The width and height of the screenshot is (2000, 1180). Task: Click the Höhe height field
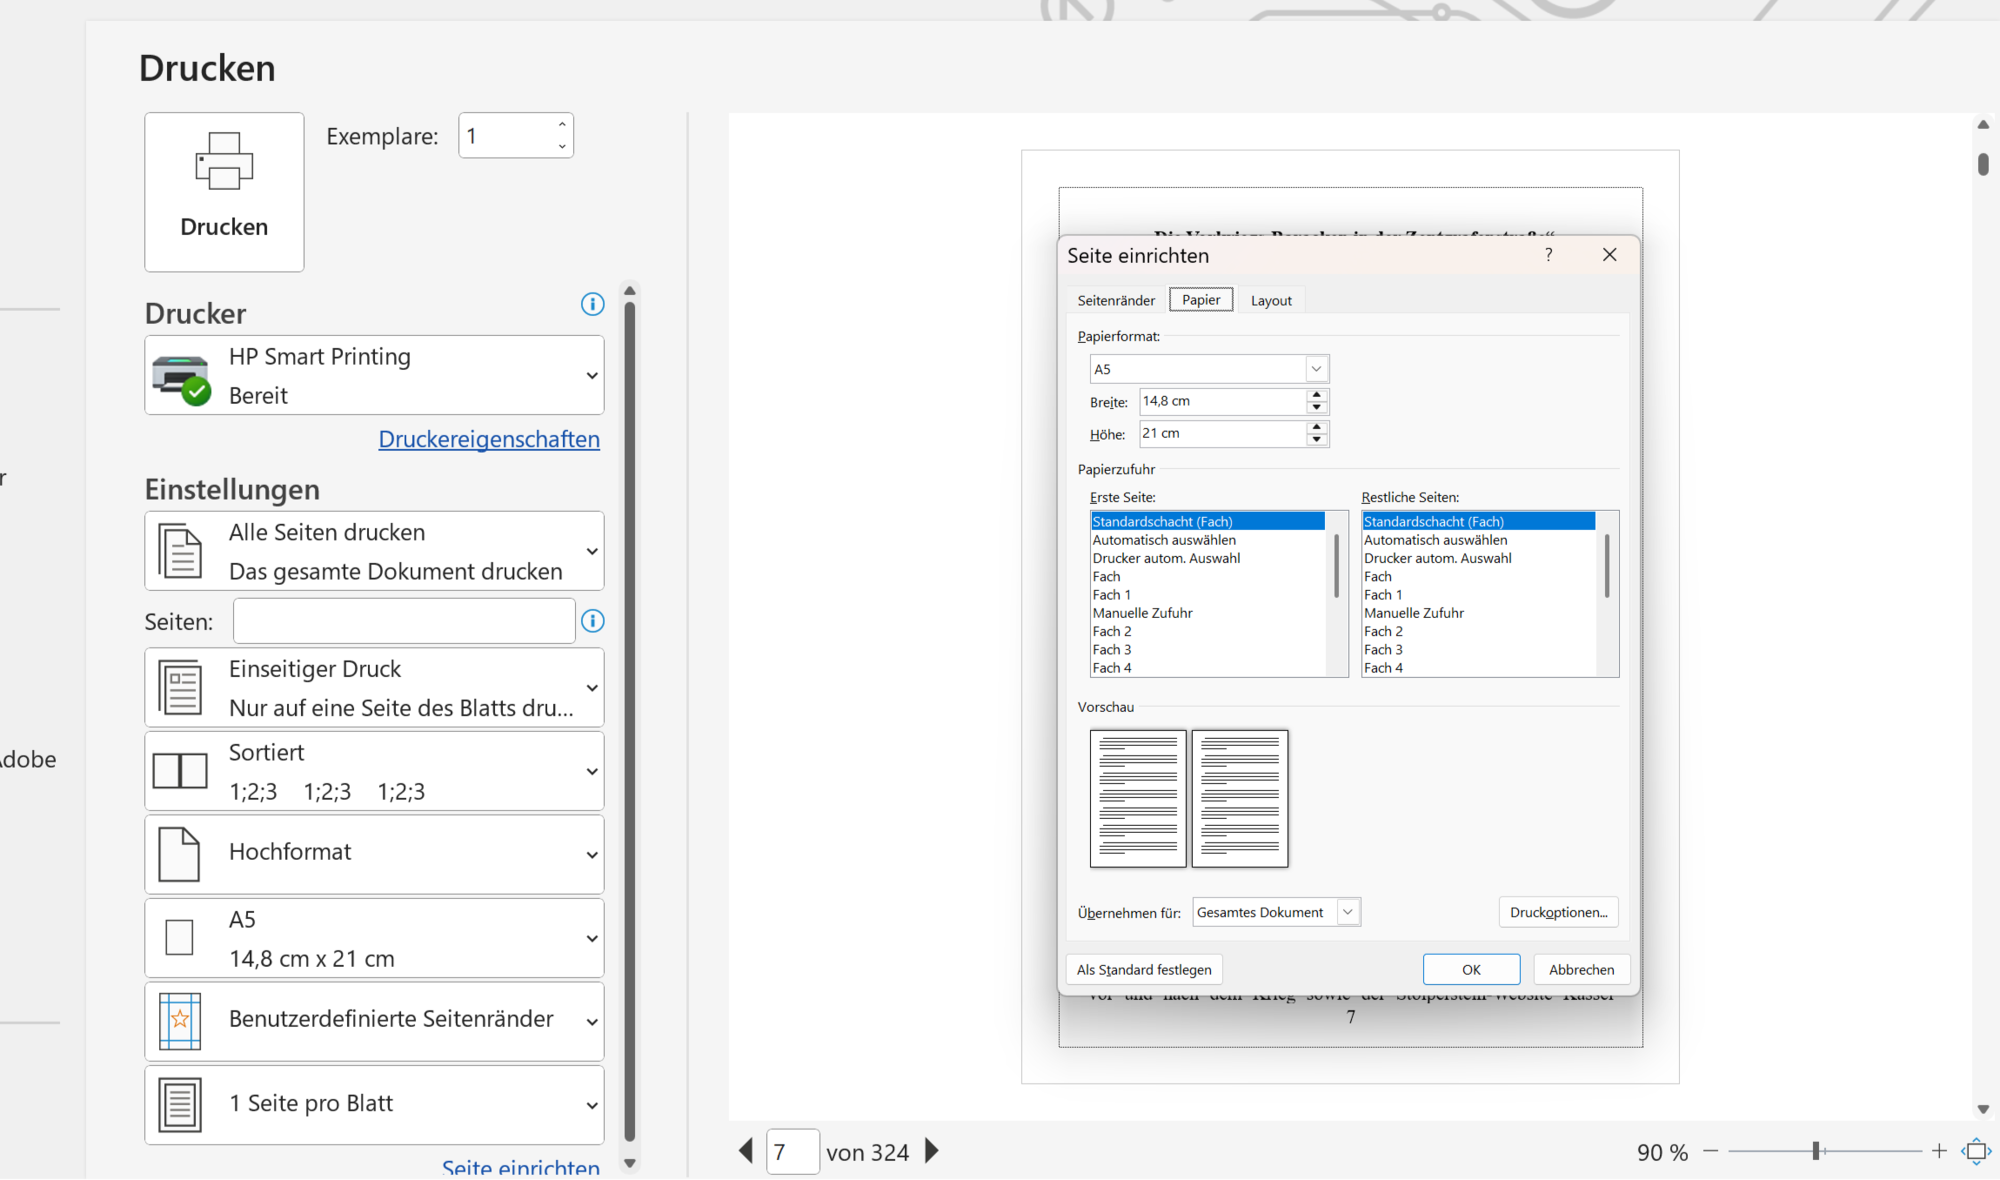click(1222, 433)
